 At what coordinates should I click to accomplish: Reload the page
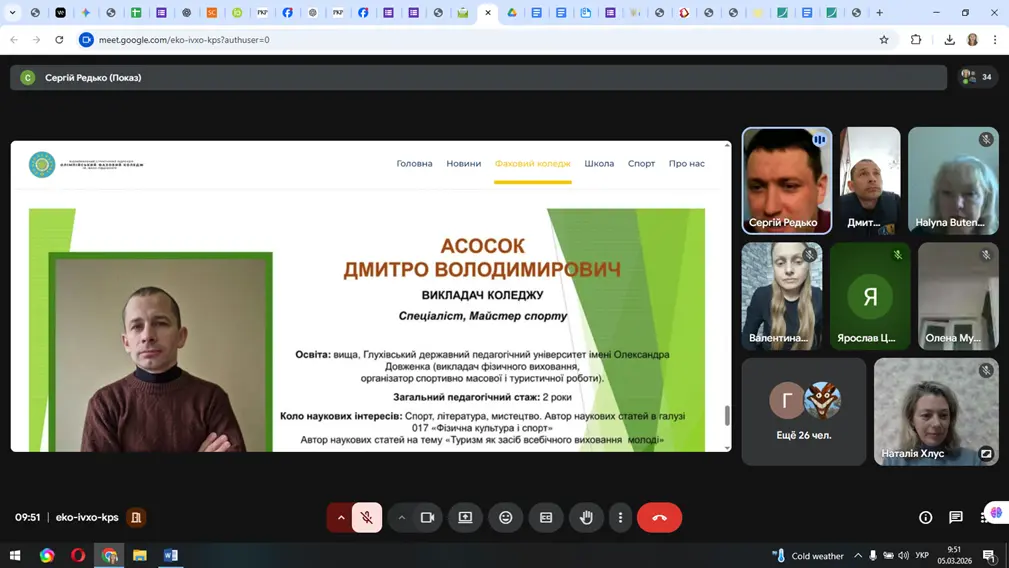point(59,40)
